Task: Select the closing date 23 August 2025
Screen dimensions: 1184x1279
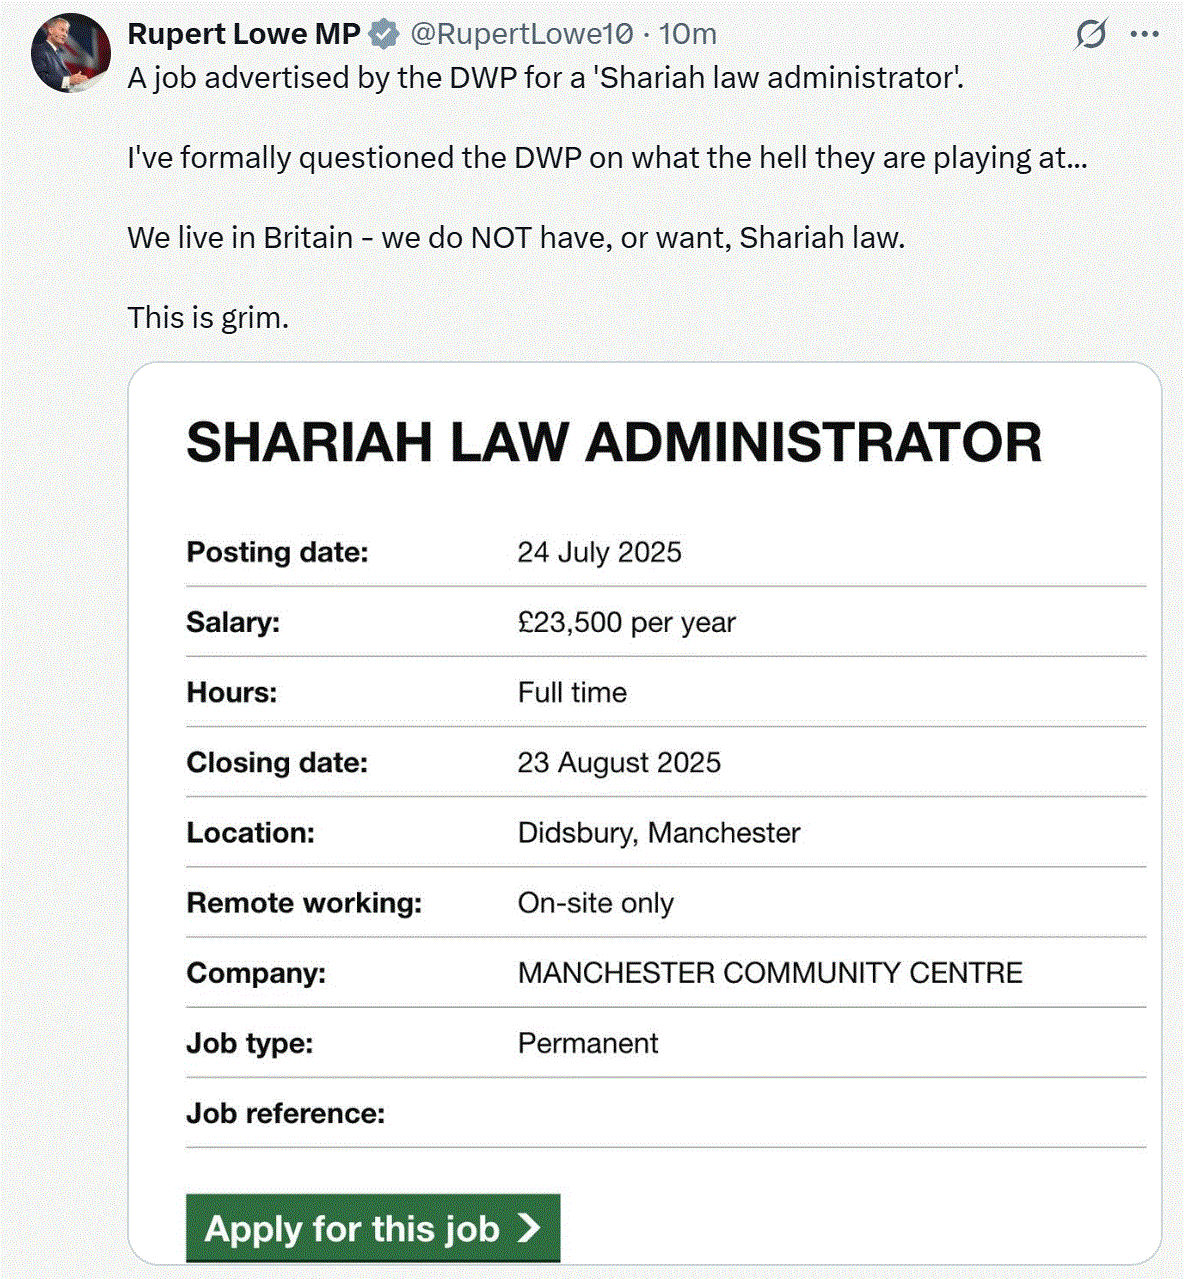Action: coord(619,762)
